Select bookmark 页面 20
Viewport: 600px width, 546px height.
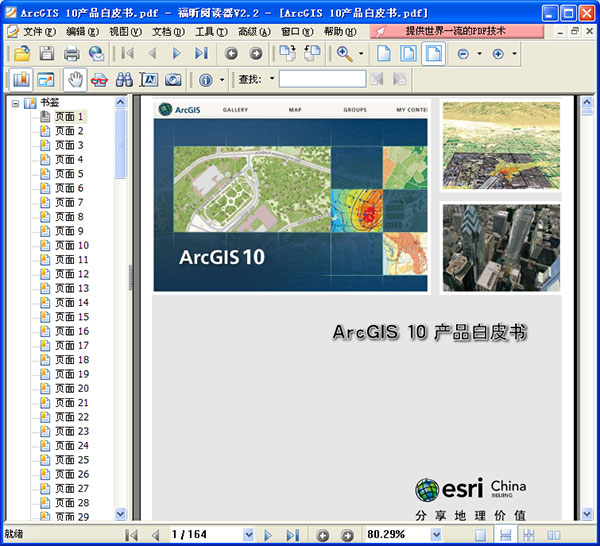[72, 388]
